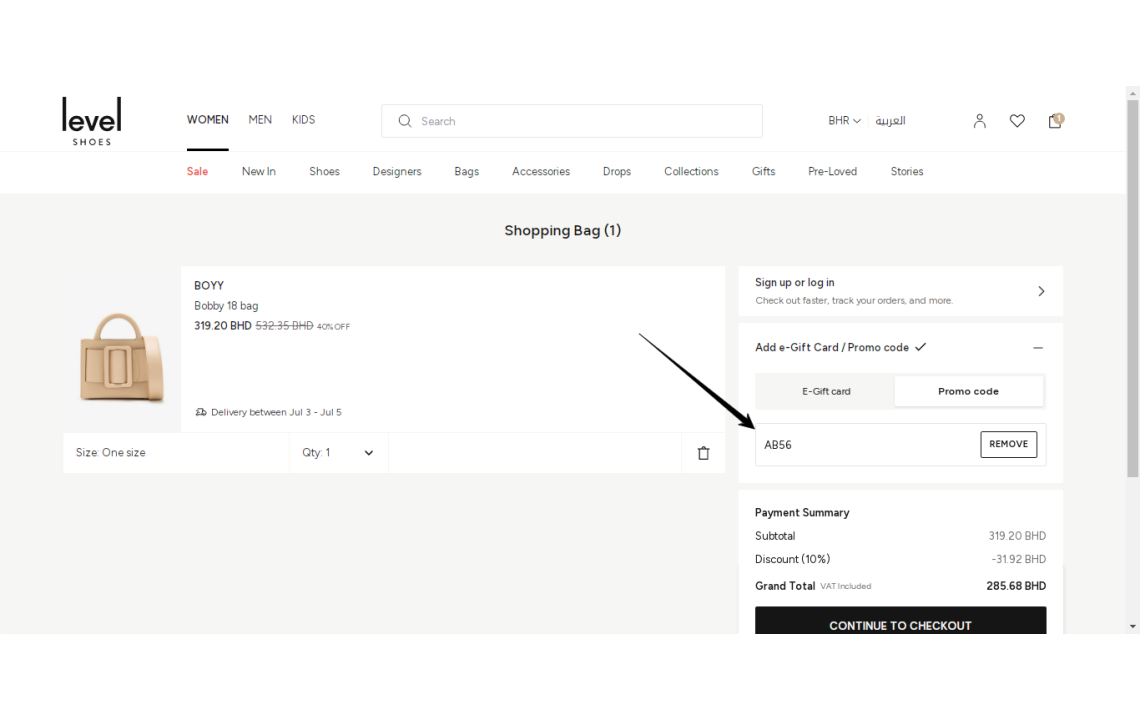Delete the Bobby 18 bag with trash icon
Viewport: 1140px width, 720px height.
(x=703, y=453)
